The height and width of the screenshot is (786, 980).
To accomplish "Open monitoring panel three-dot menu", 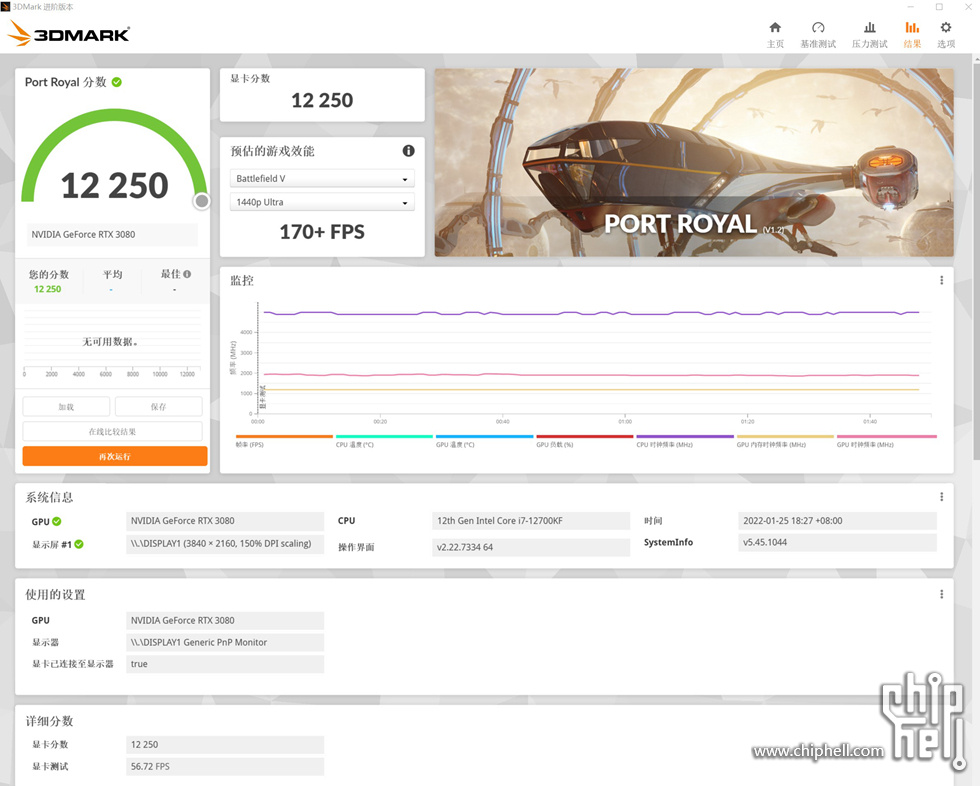I will pos(941,281).
